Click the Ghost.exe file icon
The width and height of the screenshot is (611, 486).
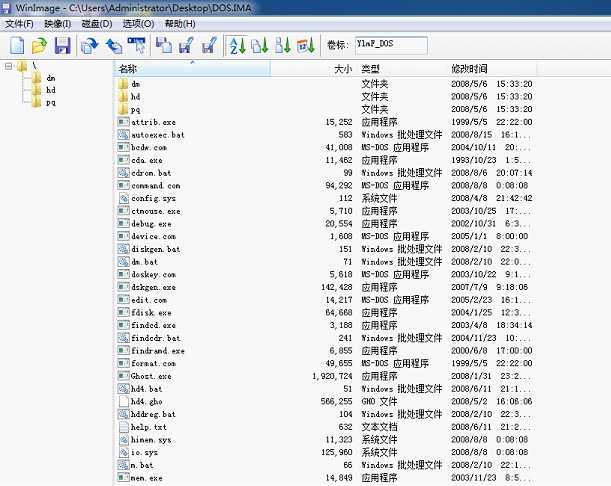pyautogui.click(x=124, y=376)
